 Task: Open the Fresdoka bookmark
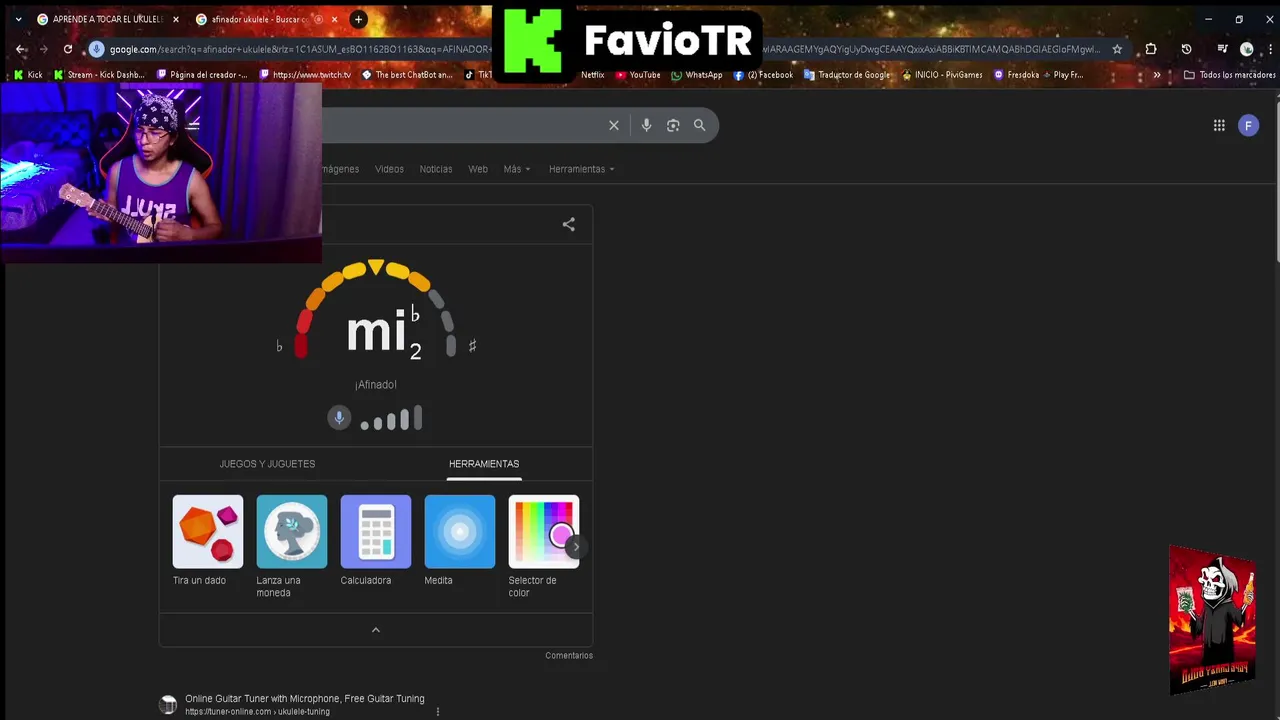[x=1016, y=75]
